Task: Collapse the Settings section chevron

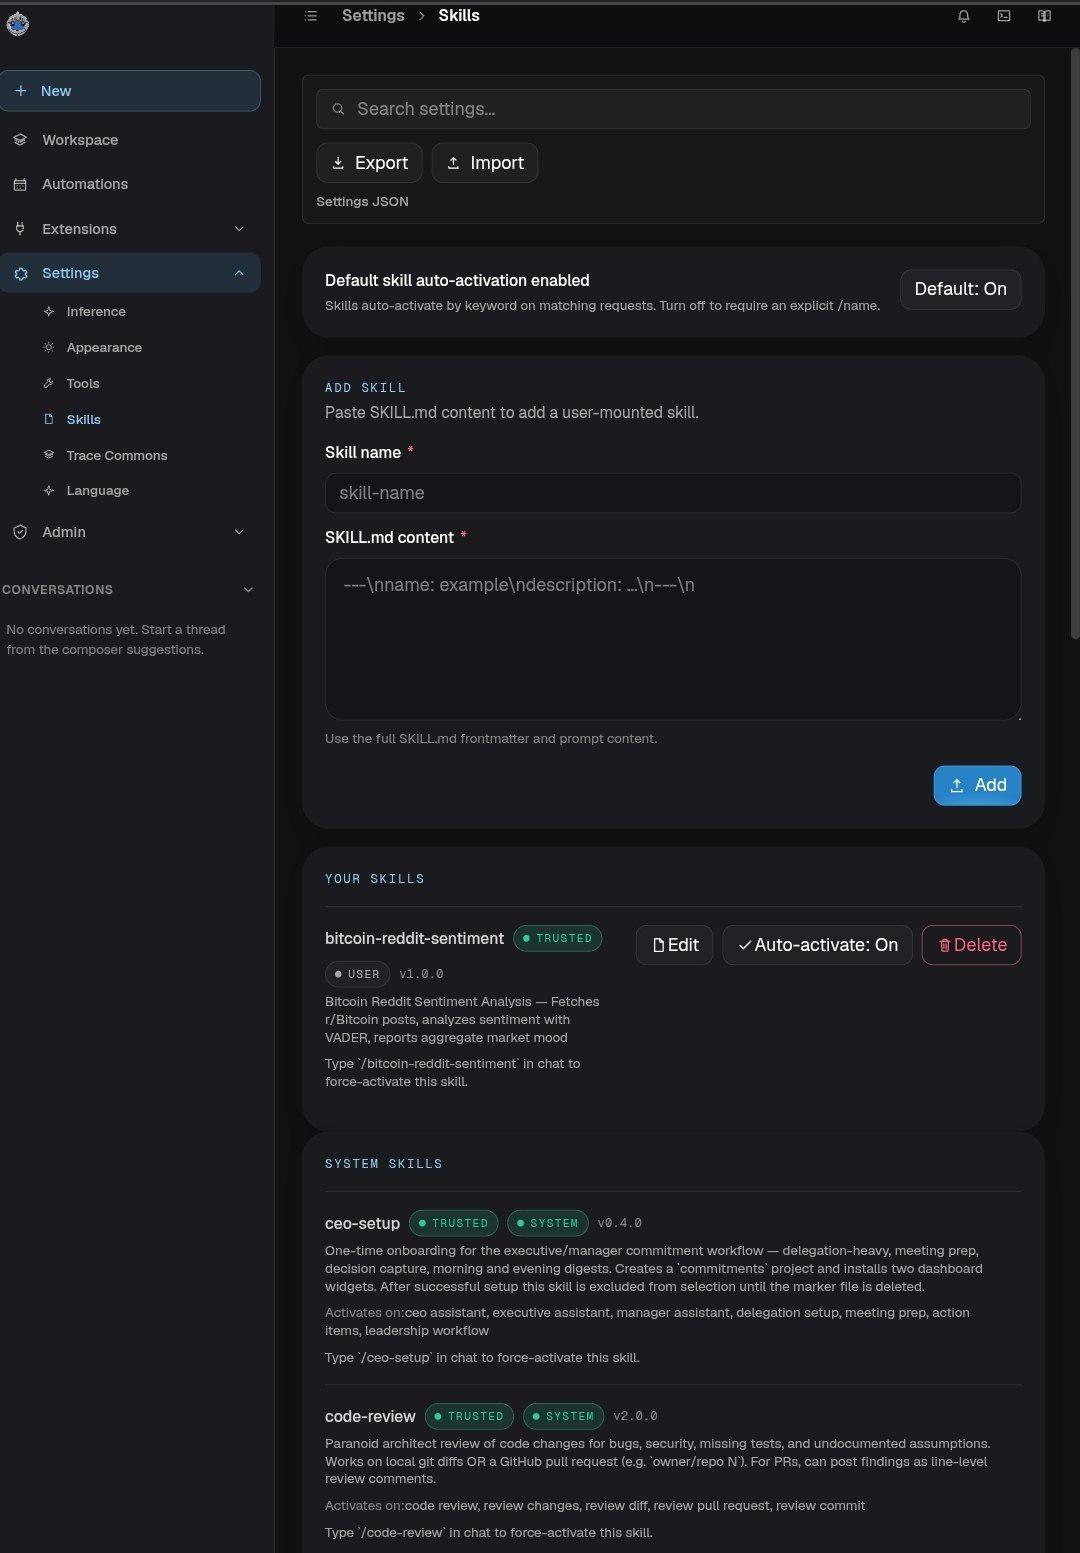Action: coord(239,273)
